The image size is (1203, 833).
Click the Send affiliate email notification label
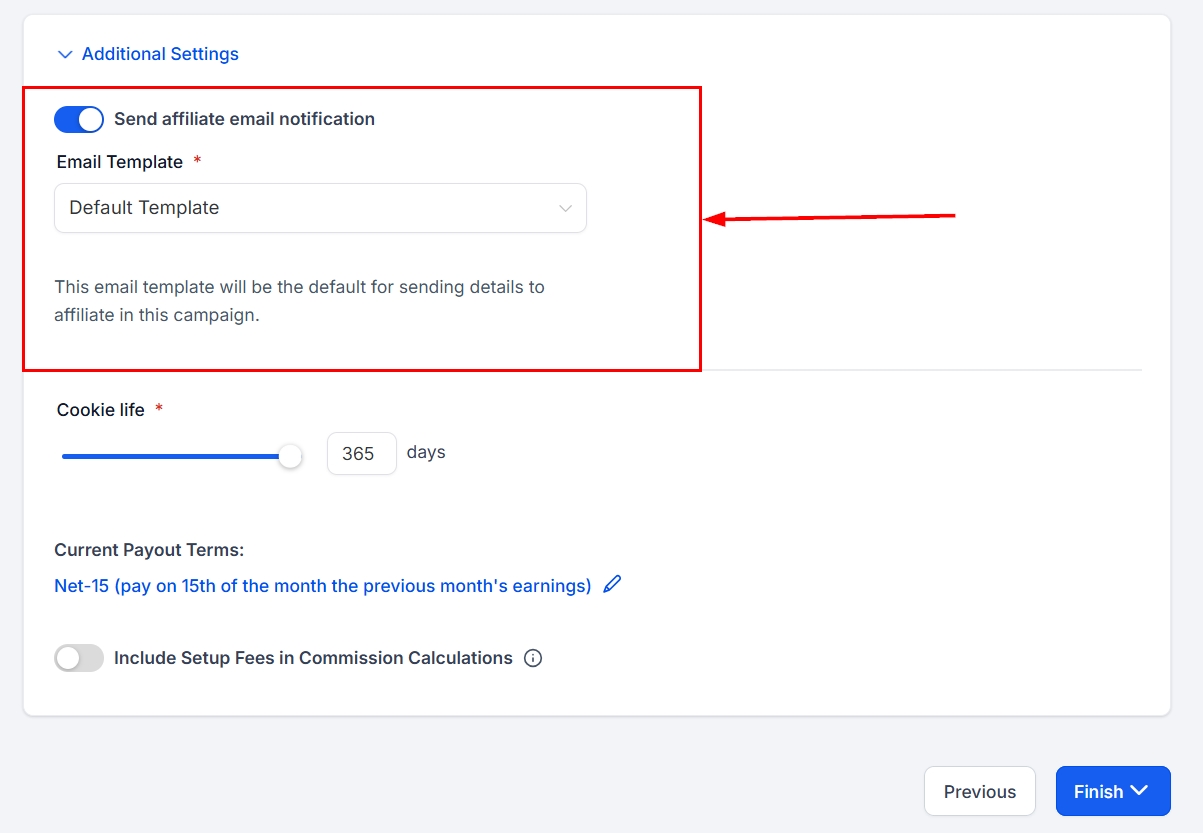(x=244, y=119)
